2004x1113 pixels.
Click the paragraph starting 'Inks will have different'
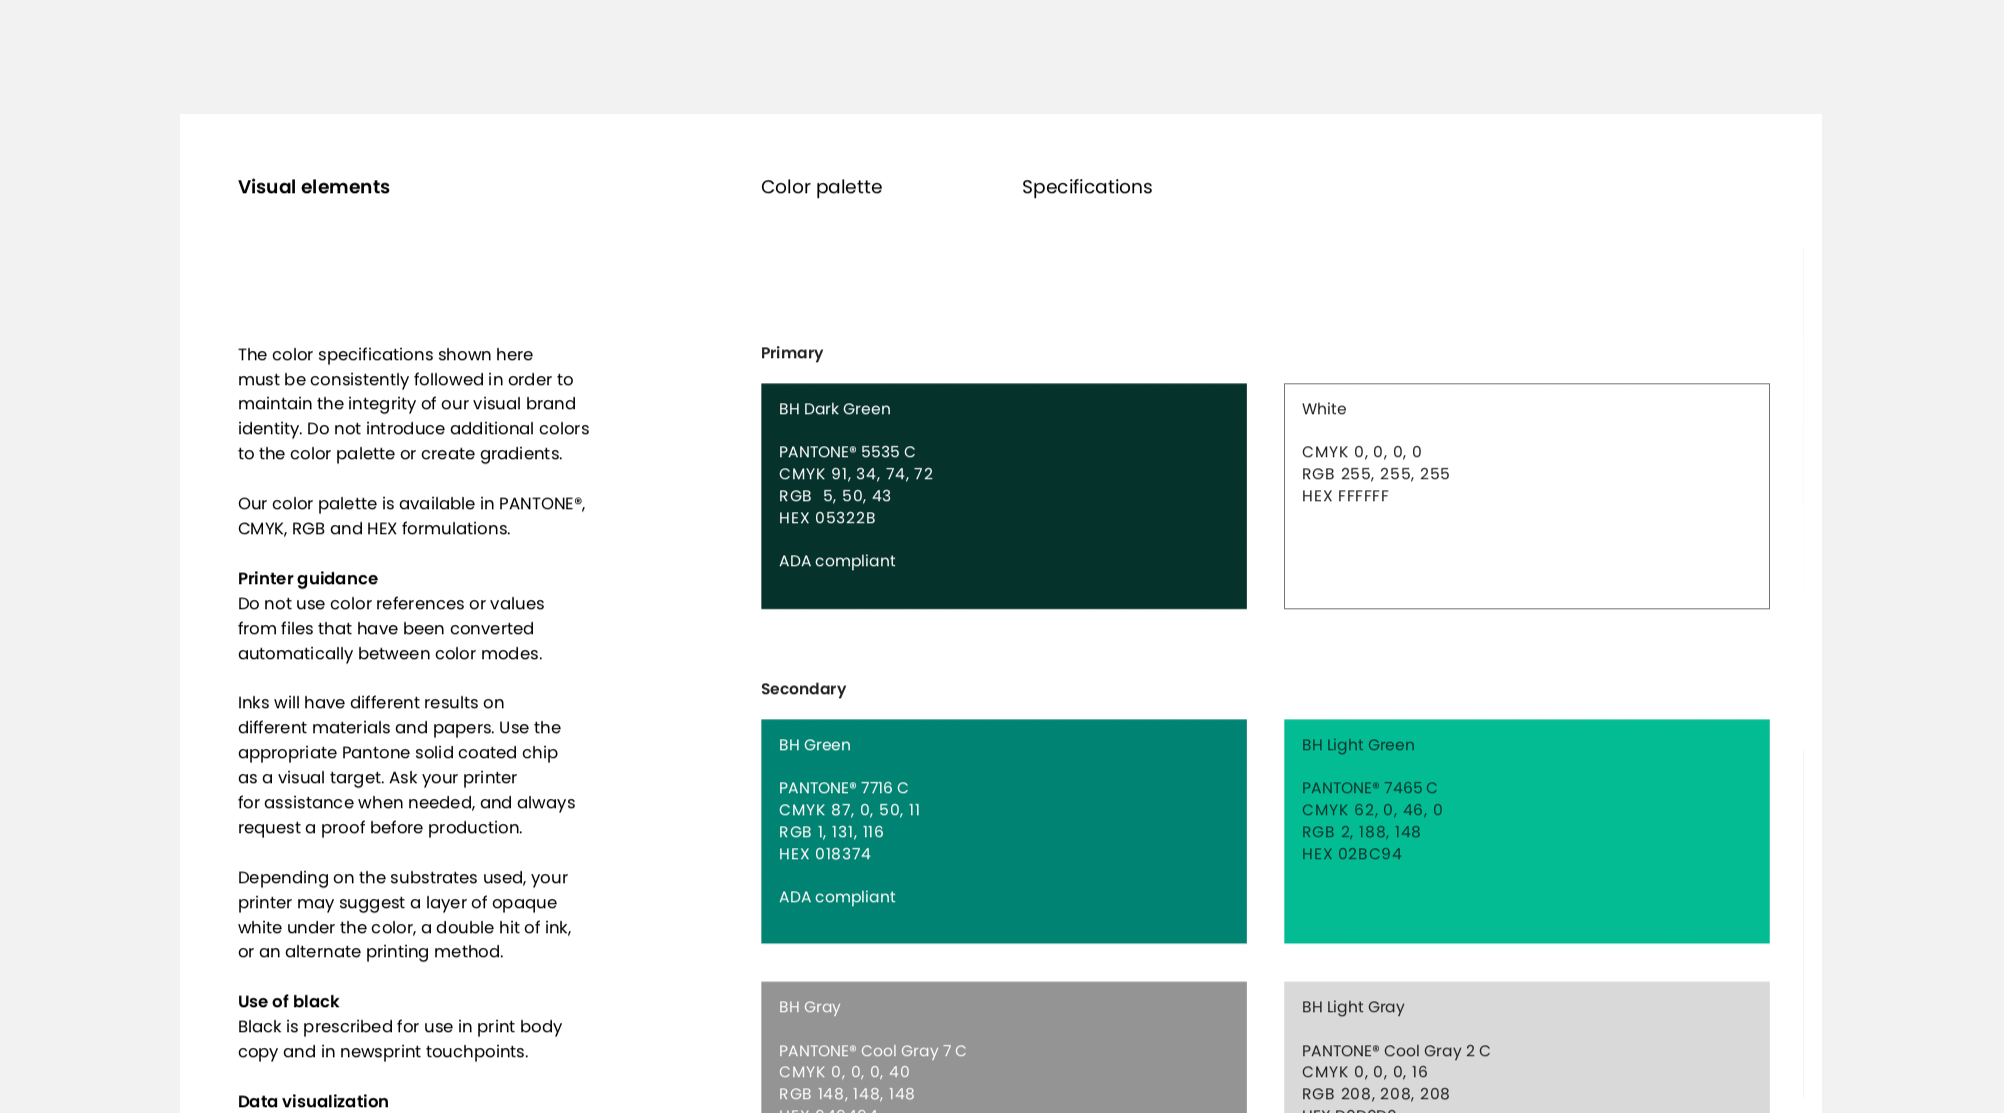tap(407, 765)
